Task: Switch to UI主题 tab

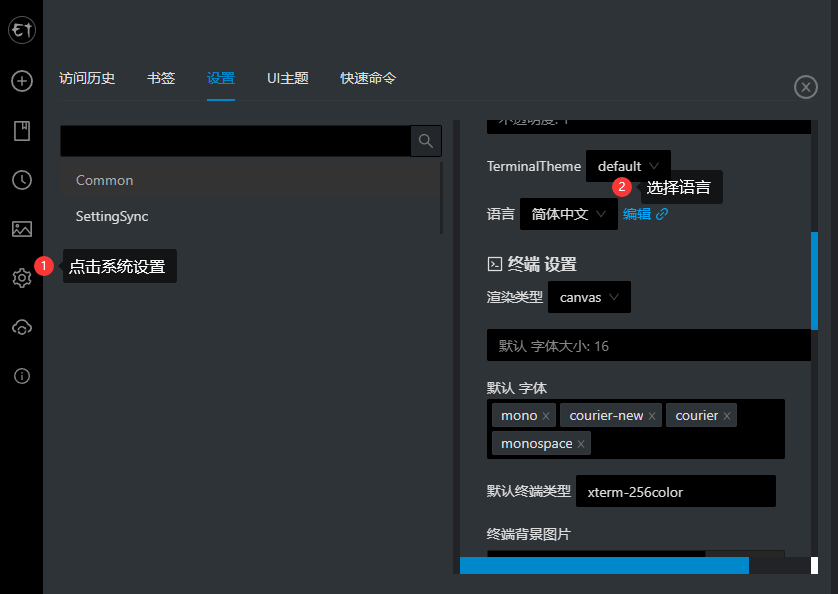Action: click(288, 79)
